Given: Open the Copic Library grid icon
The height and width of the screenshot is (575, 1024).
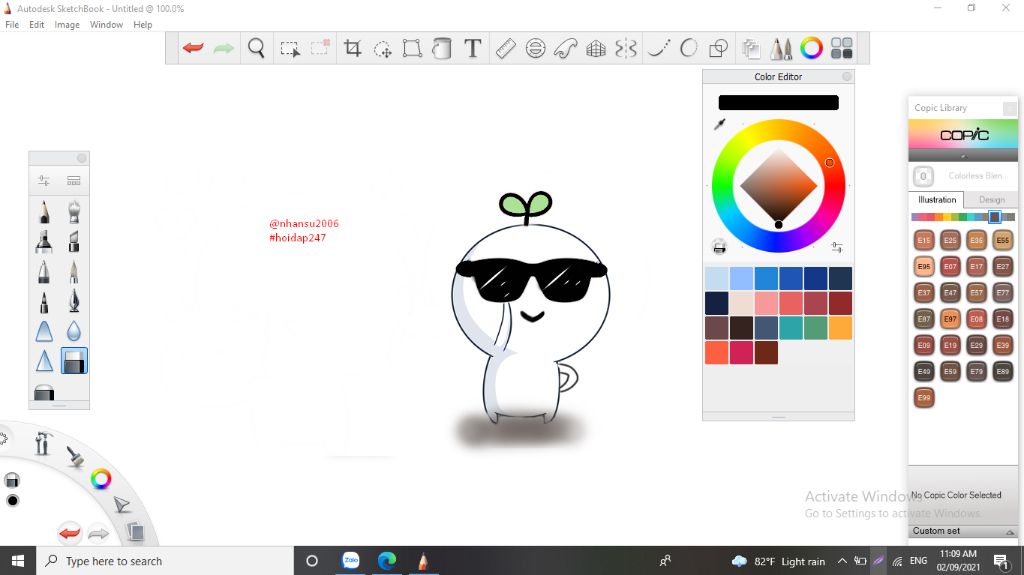Looking at the screenshot, I should [x=842, y=48].
